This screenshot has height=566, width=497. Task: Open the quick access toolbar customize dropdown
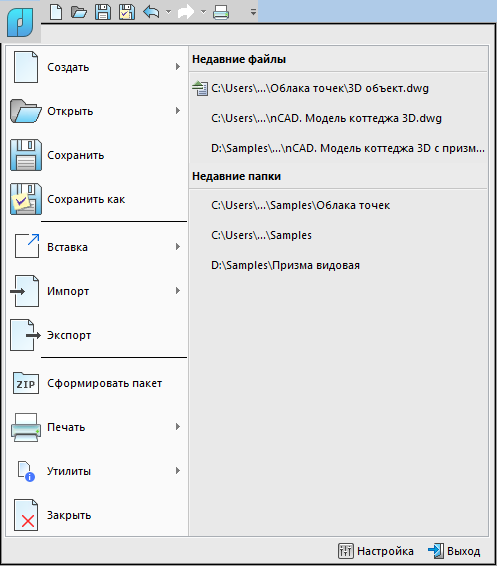pos(253,12)
